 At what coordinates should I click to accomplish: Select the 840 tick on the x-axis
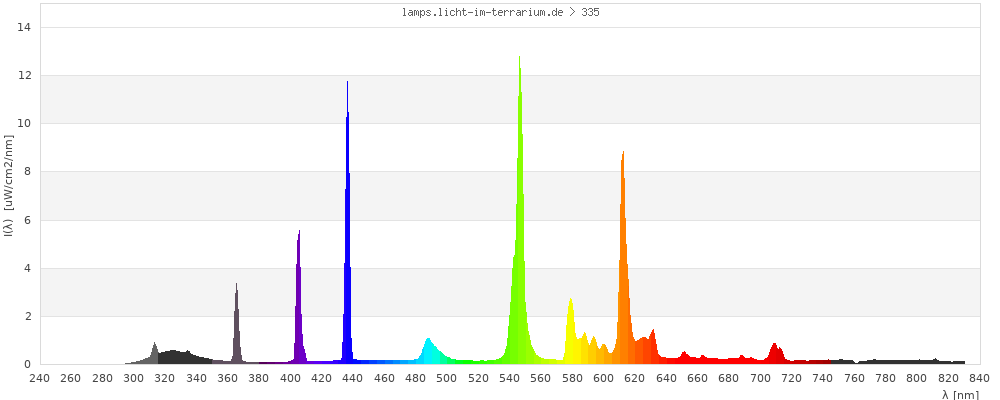(979, 378)
